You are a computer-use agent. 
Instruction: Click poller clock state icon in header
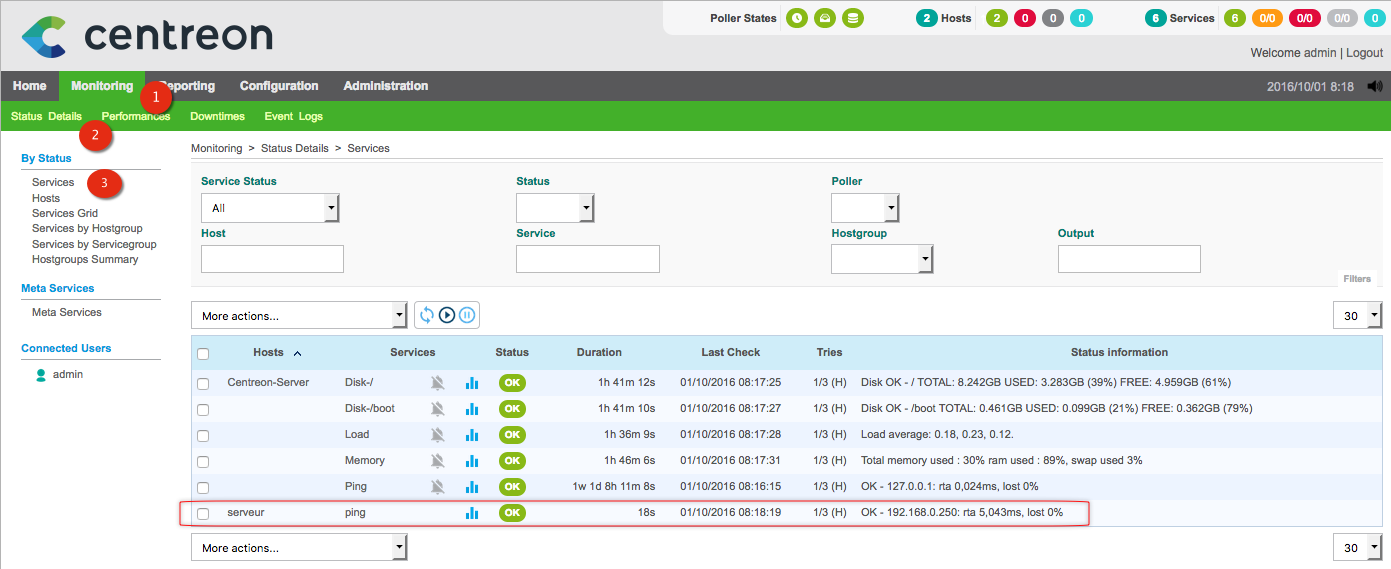point(796,18)
